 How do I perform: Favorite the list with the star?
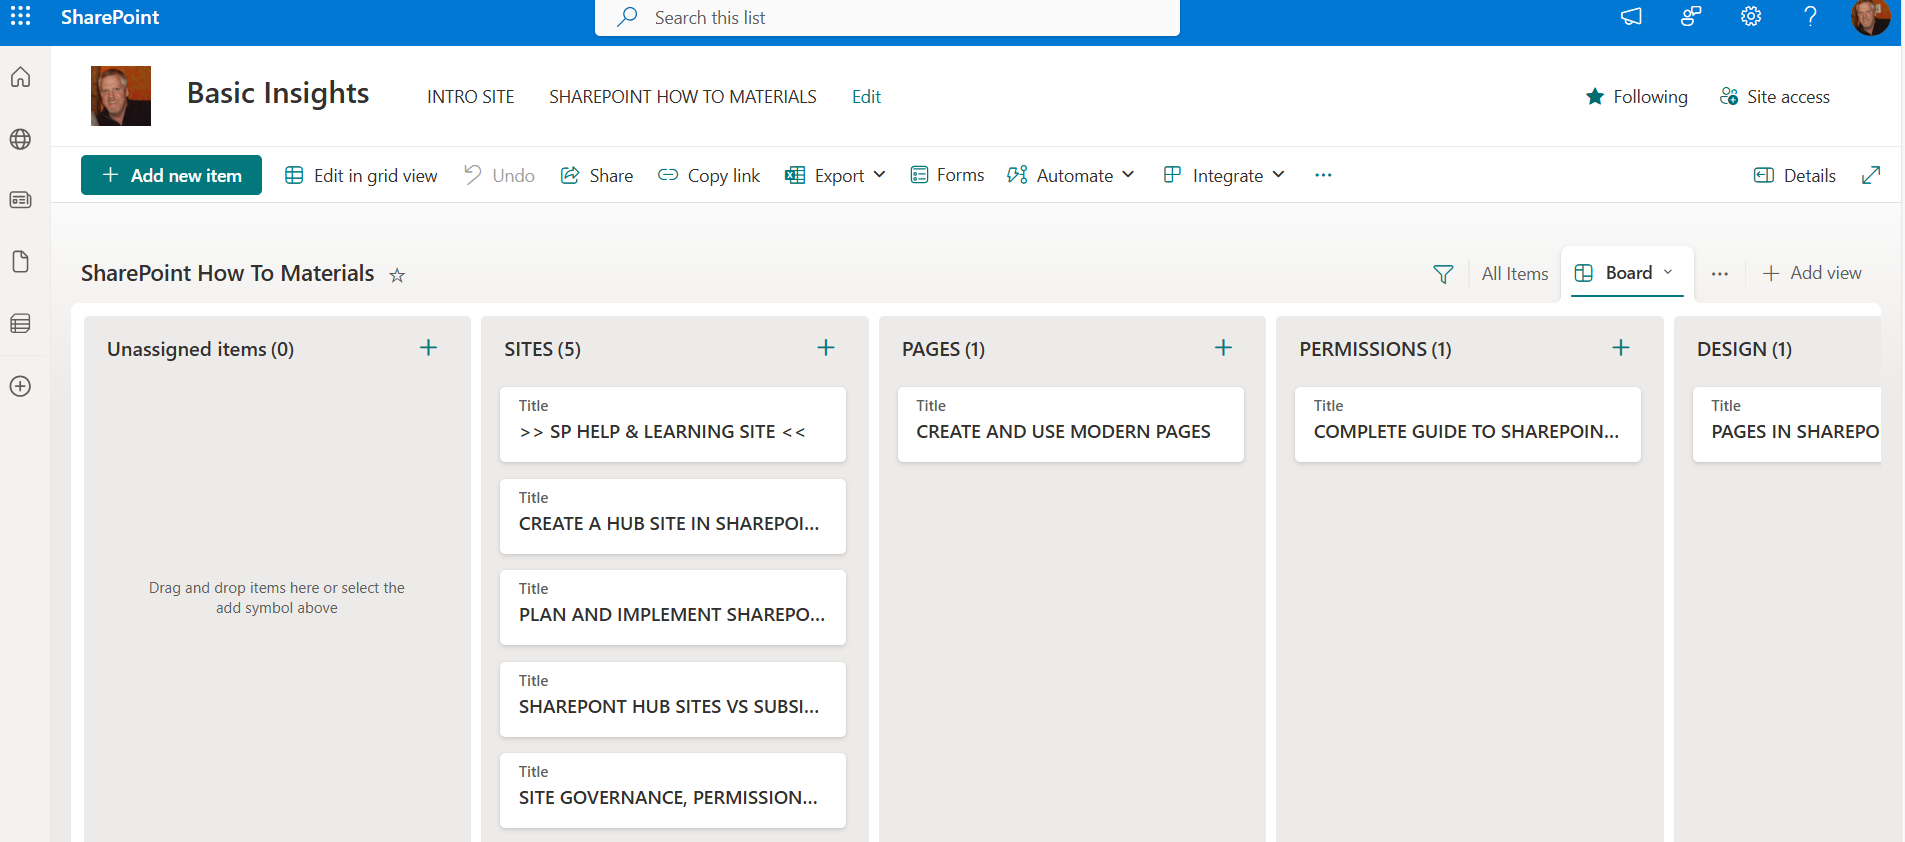[x=397, y=275]
